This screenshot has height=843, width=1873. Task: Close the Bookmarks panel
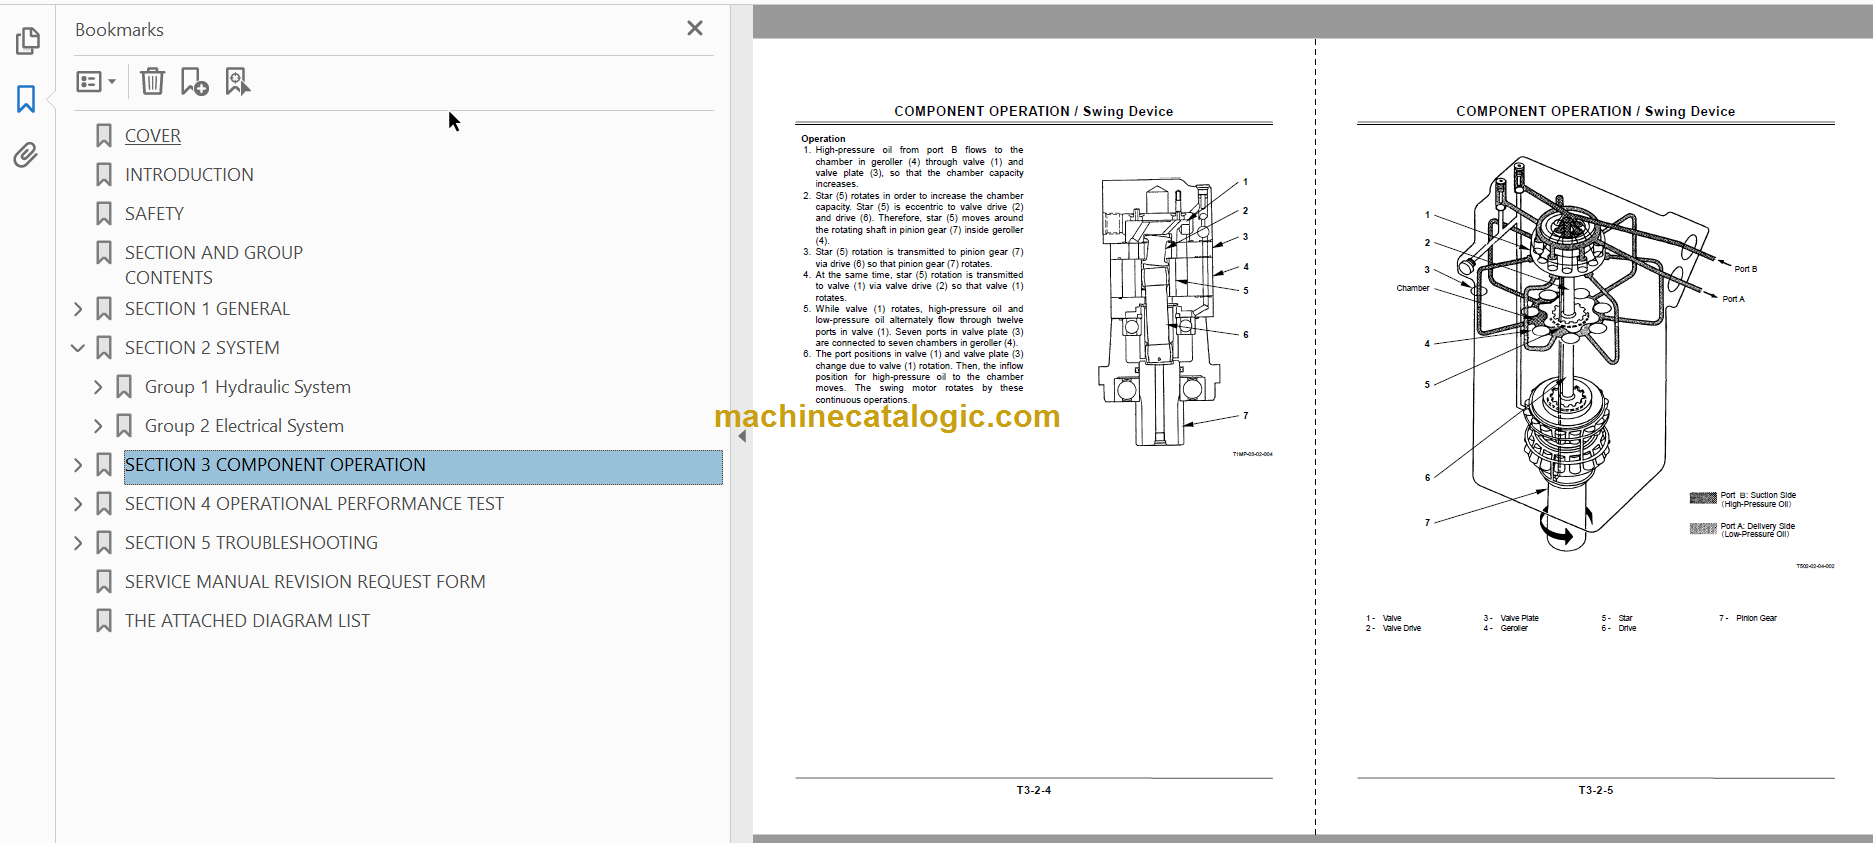[x=695, y=28]
